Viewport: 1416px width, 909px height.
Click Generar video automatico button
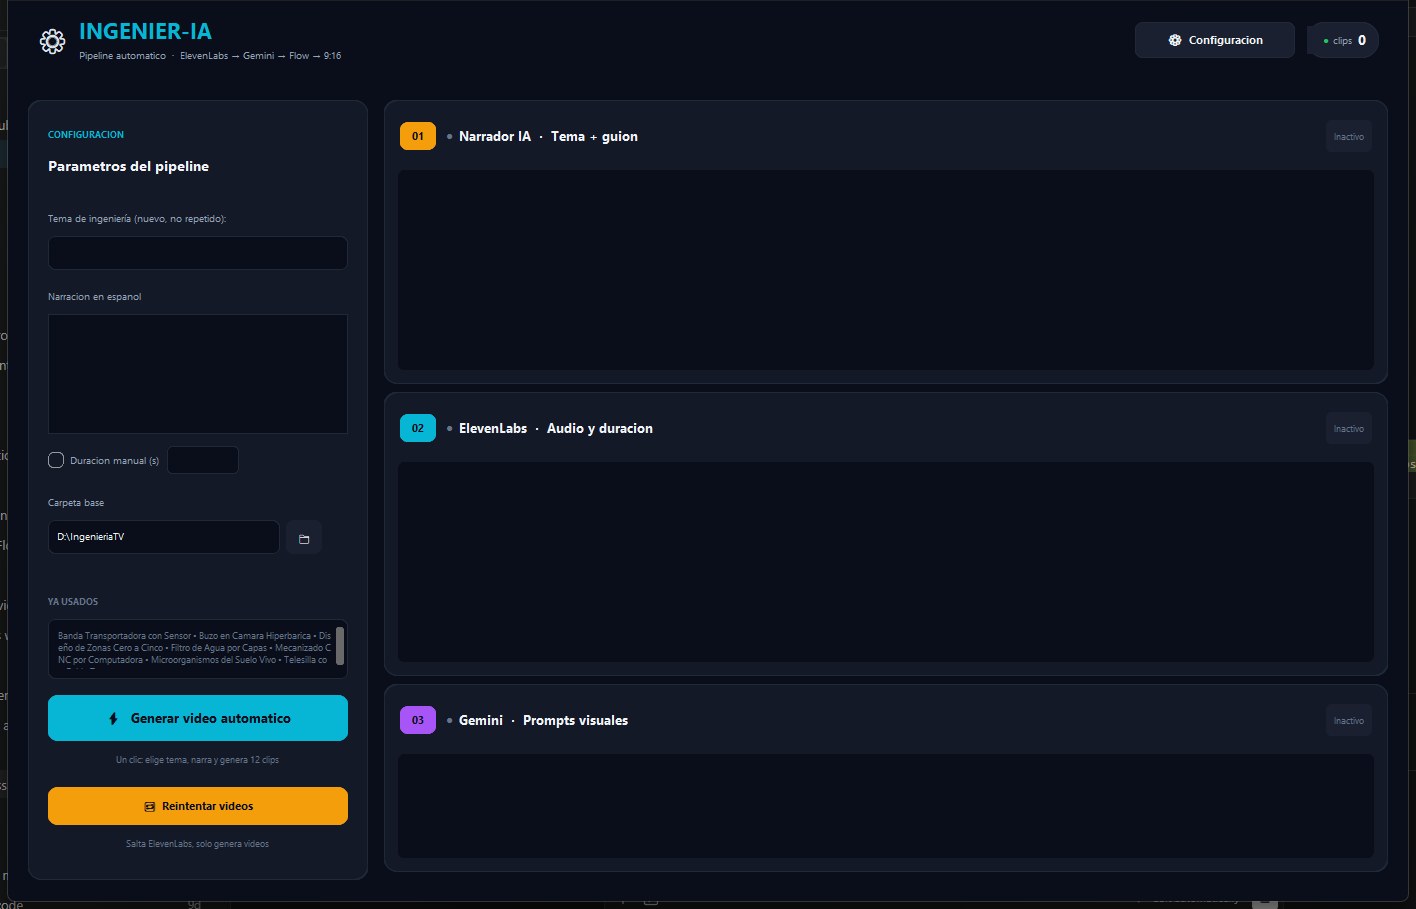(x=198, y=718)
